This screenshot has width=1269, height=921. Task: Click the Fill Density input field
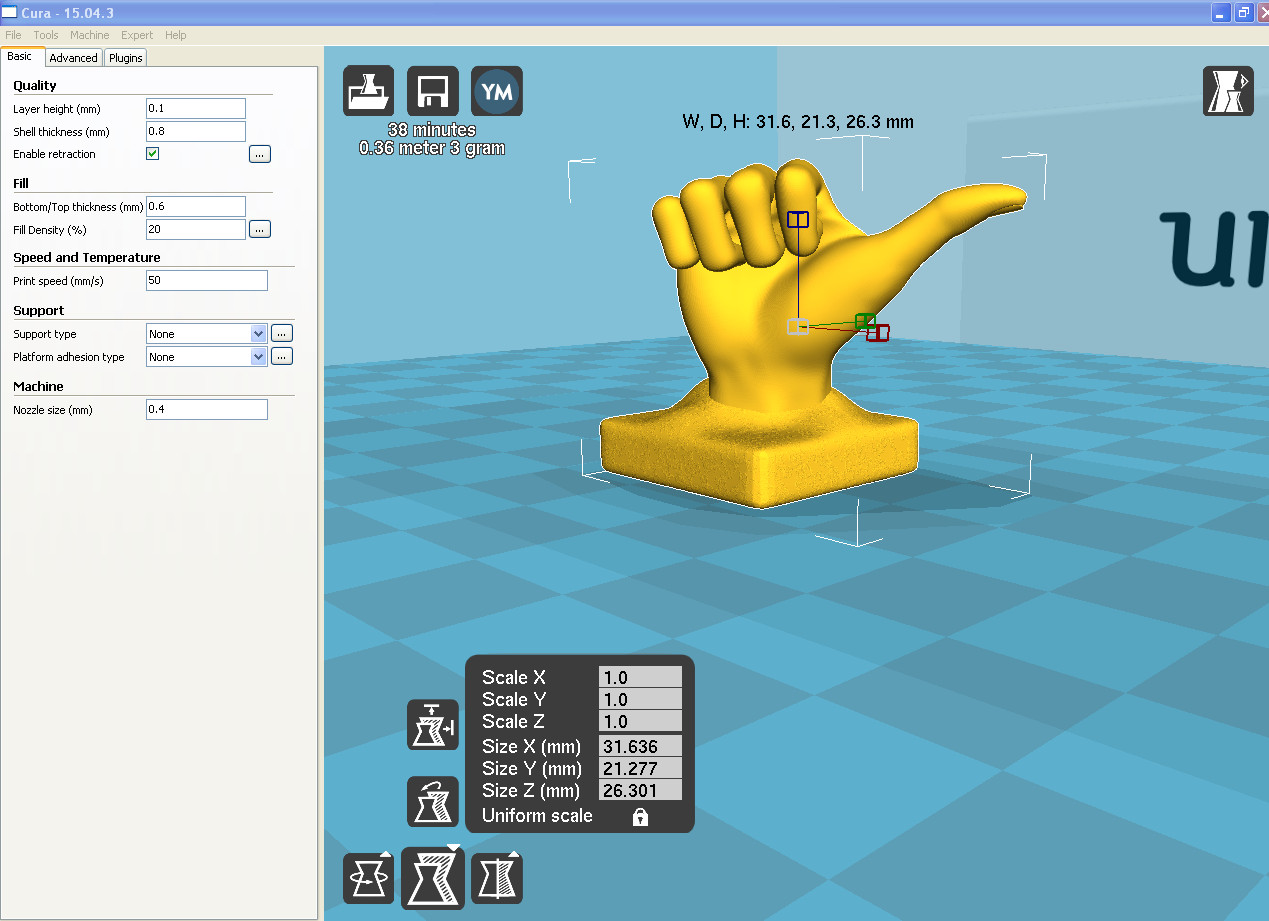click(x=196, y=229)
